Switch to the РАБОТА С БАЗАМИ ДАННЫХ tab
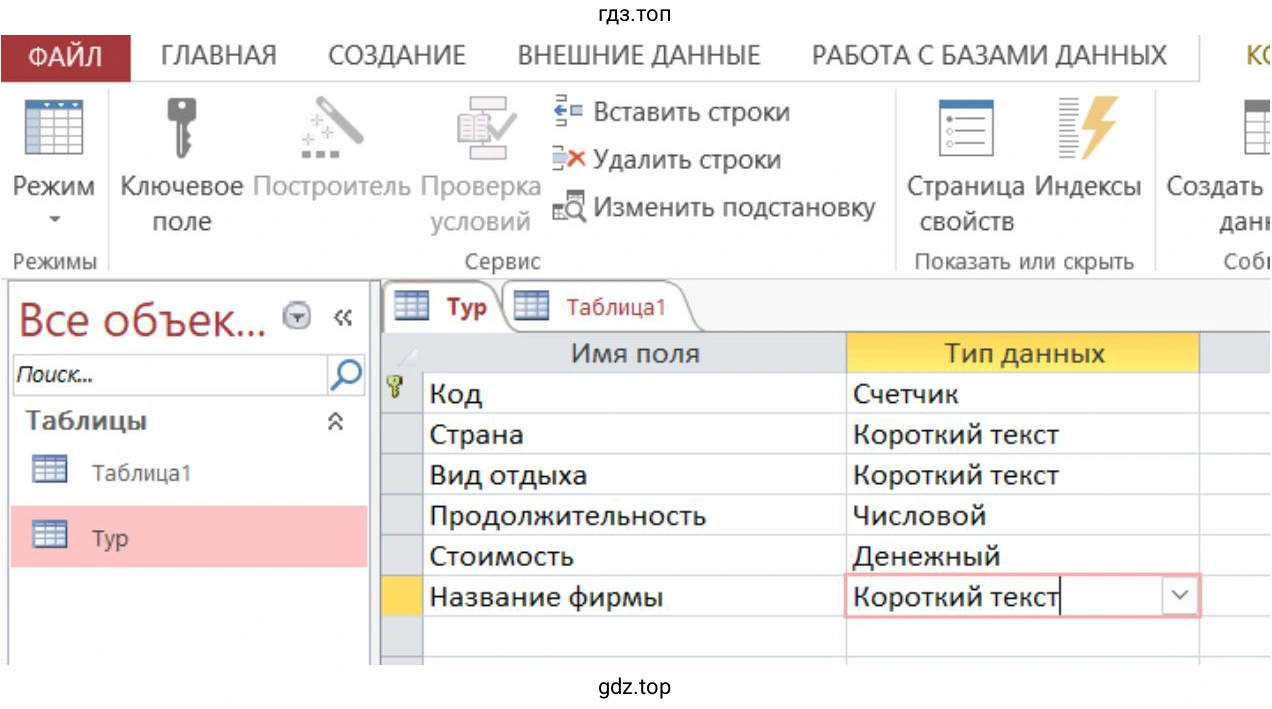Image resolution: width=1272 pixels, height=709 pixels. coord(990,55)
